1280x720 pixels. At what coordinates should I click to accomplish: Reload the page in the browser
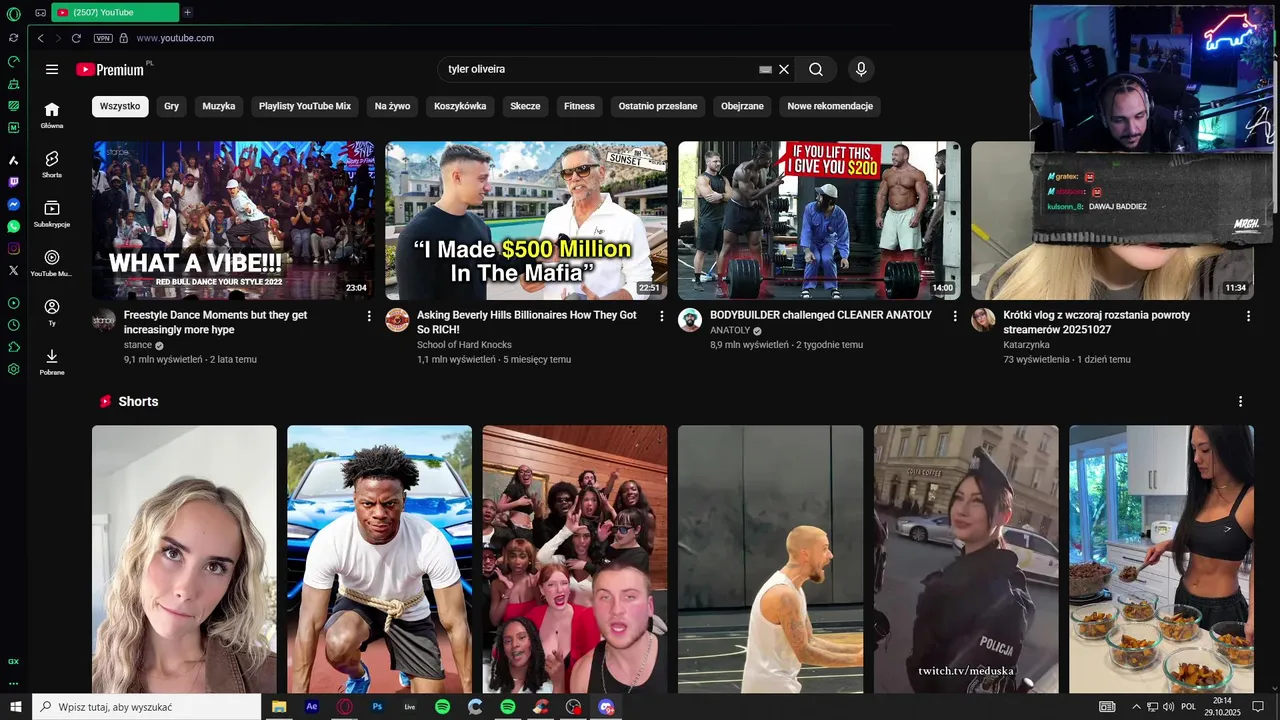[76, 38]
